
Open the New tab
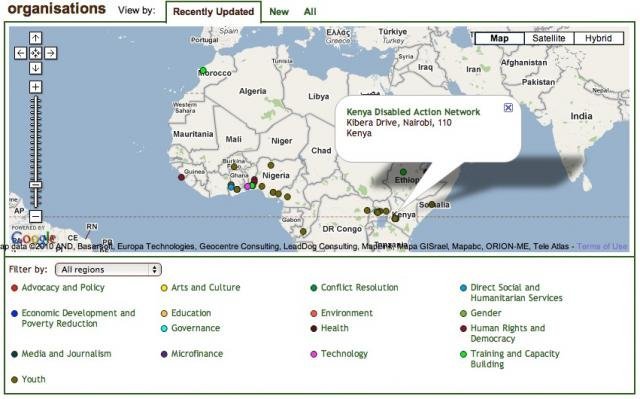pyautogui.click(x=279, y=12)
